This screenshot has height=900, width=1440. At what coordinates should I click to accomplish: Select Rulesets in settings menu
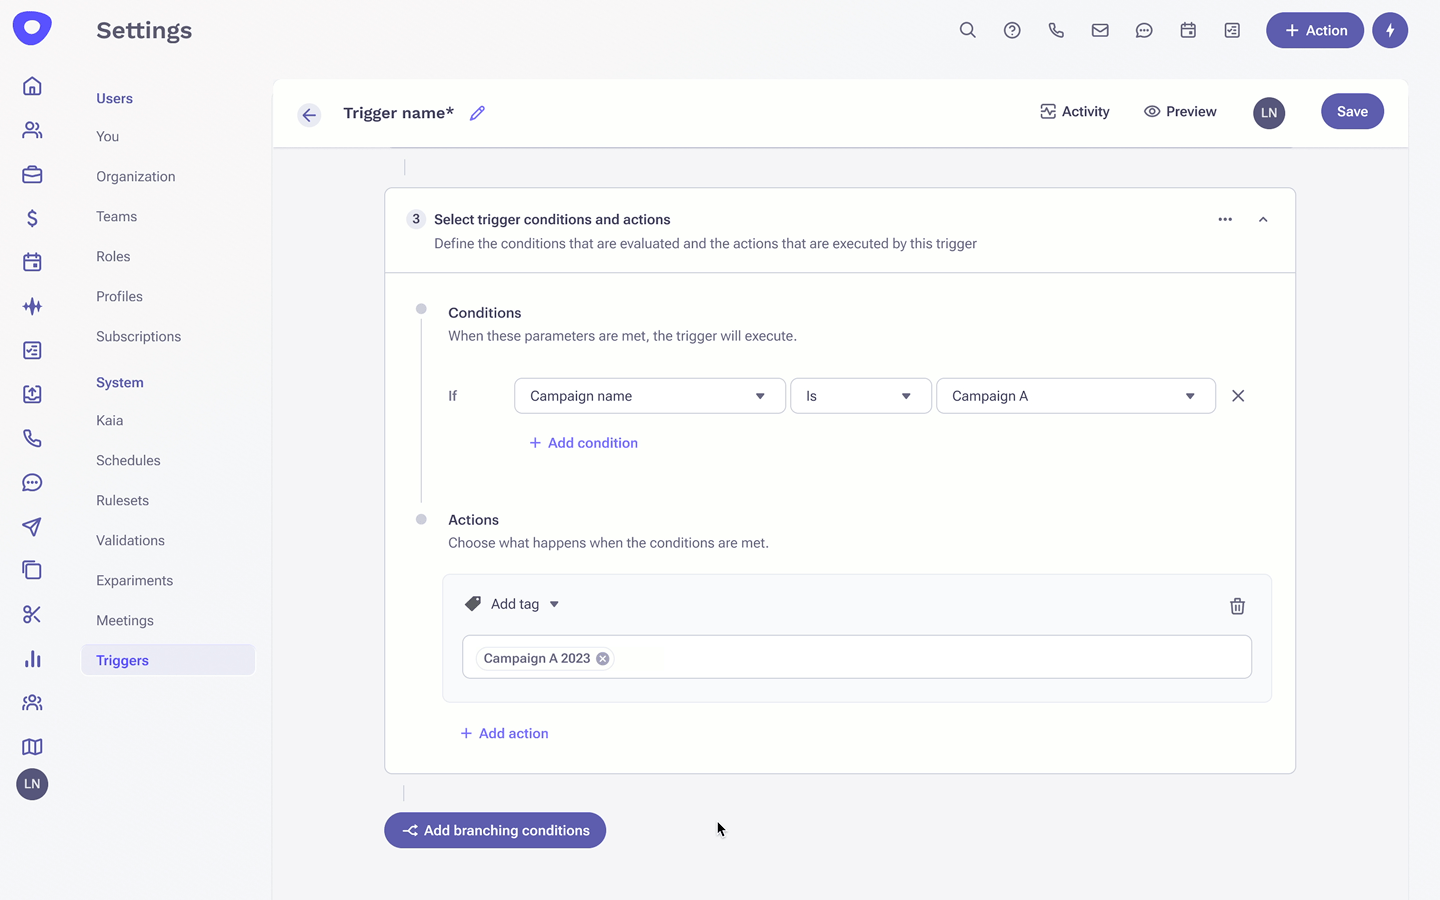click(x=122, y=500)
